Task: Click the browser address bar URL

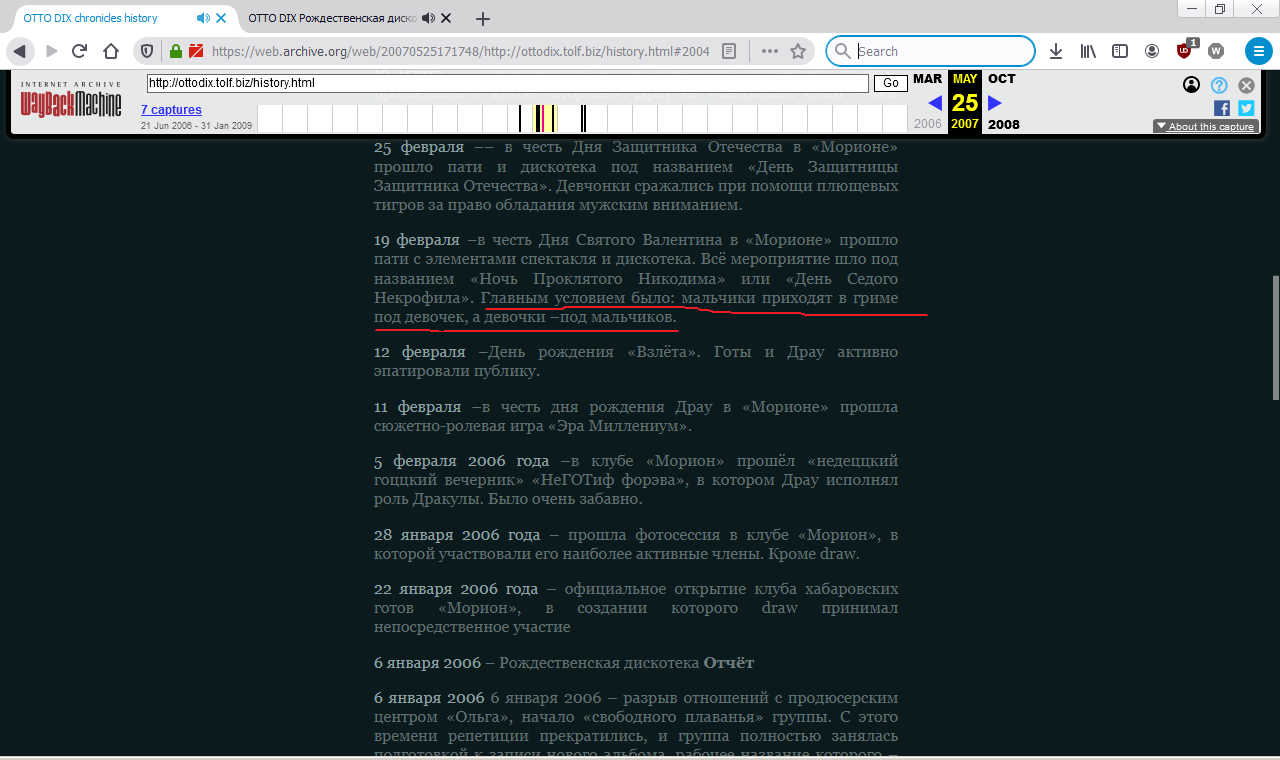Action: coord(460,51)
